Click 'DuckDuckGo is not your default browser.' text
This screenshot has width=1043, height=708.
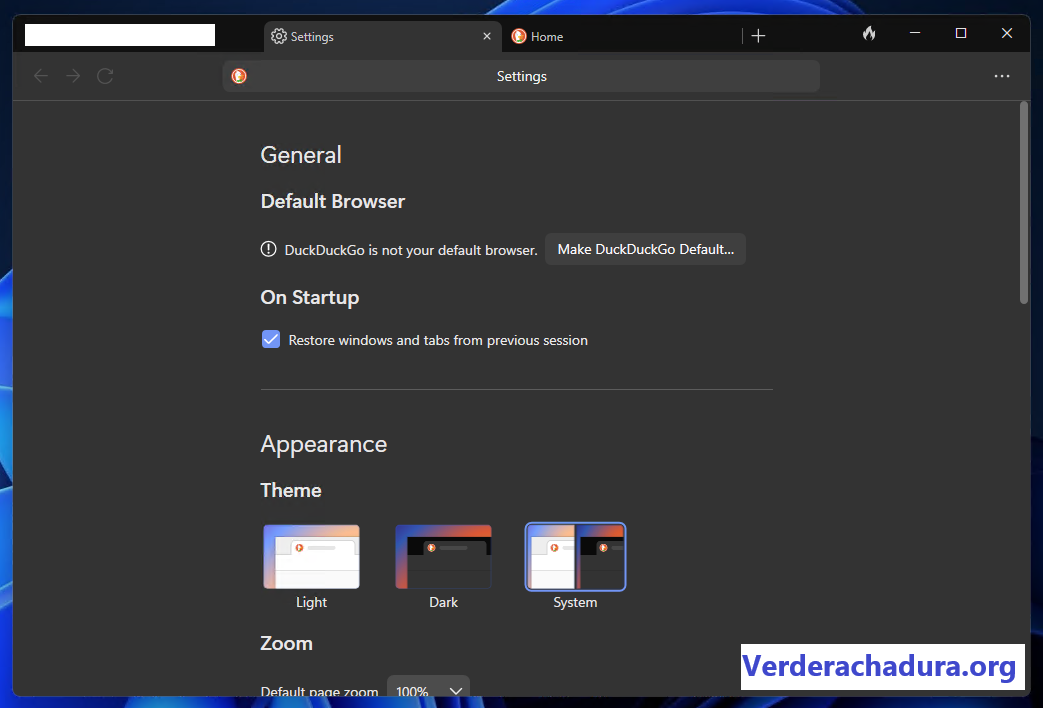click(411, 250)
